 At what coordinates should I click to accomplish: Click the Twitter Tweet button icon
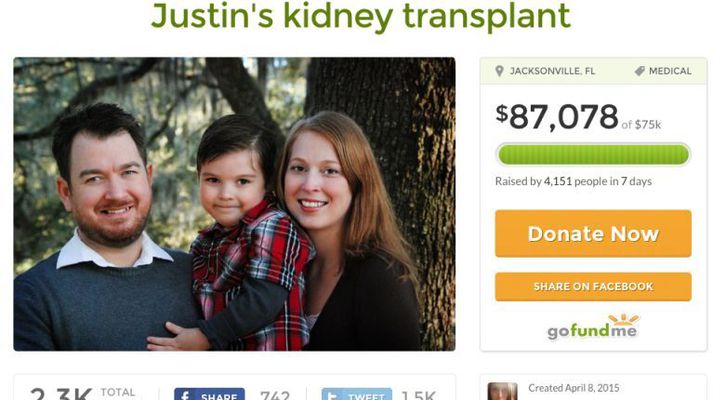[333, 395]
